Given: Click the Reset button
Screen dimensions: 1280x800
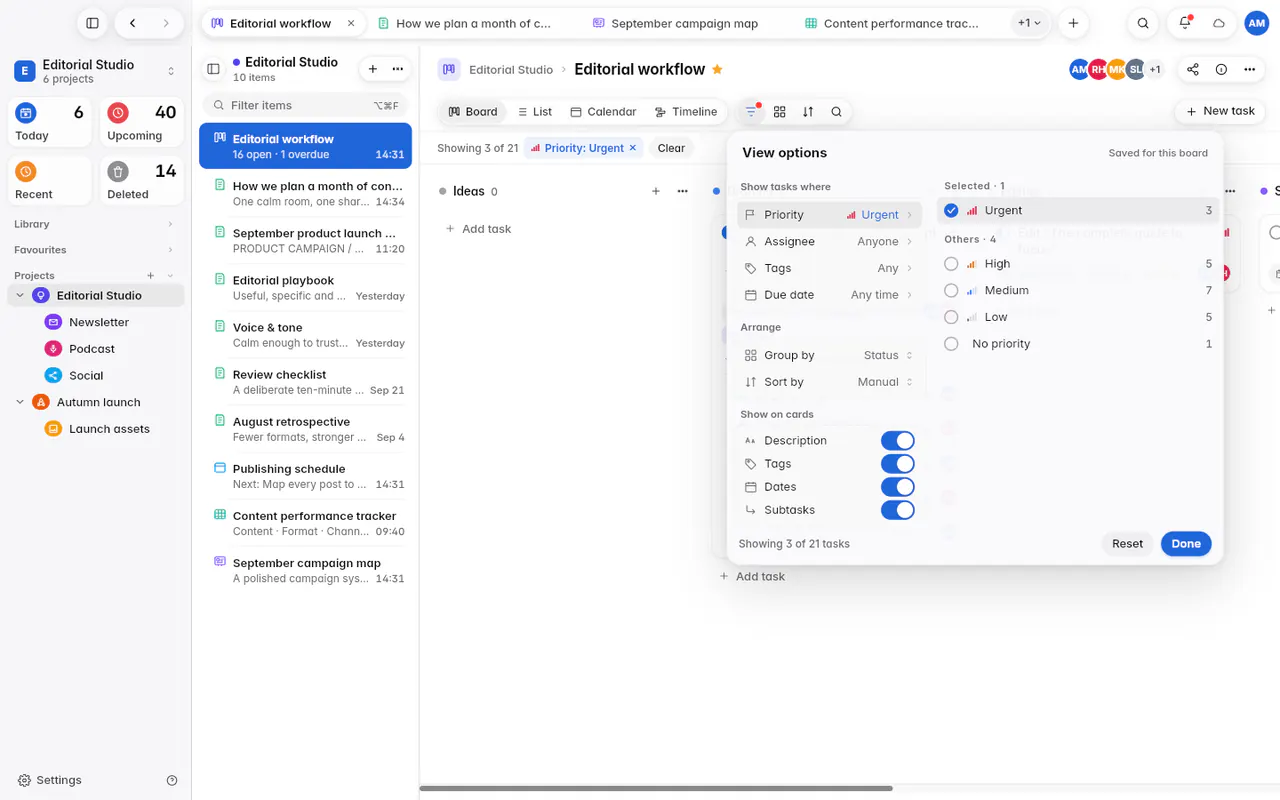Looking at the screenshot, I should point(1127,544).
